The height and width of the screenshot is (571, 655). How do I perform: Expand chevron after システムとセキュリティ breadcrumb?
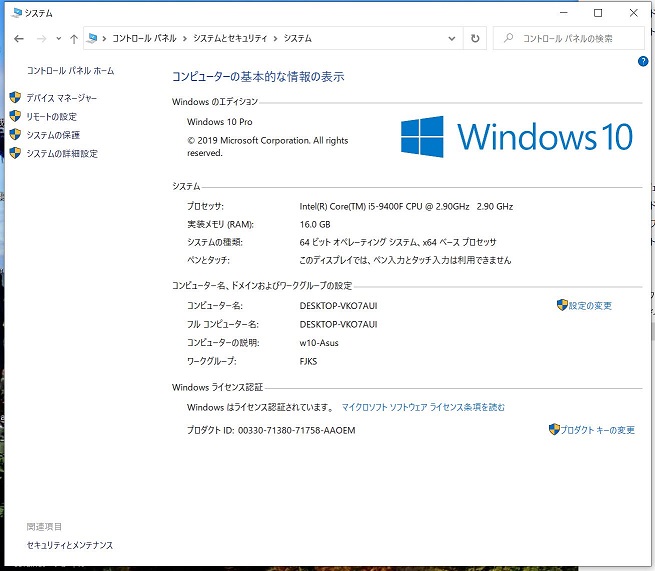(x=275, y=39)
